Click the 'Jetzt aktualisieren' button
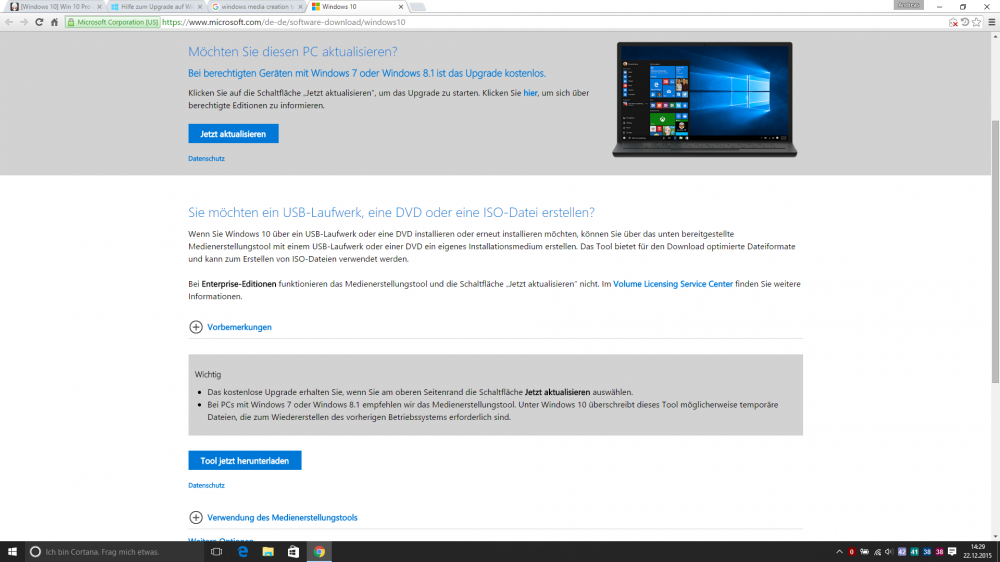The height and width of the screenshot is (562, 1000). [233, 133]
